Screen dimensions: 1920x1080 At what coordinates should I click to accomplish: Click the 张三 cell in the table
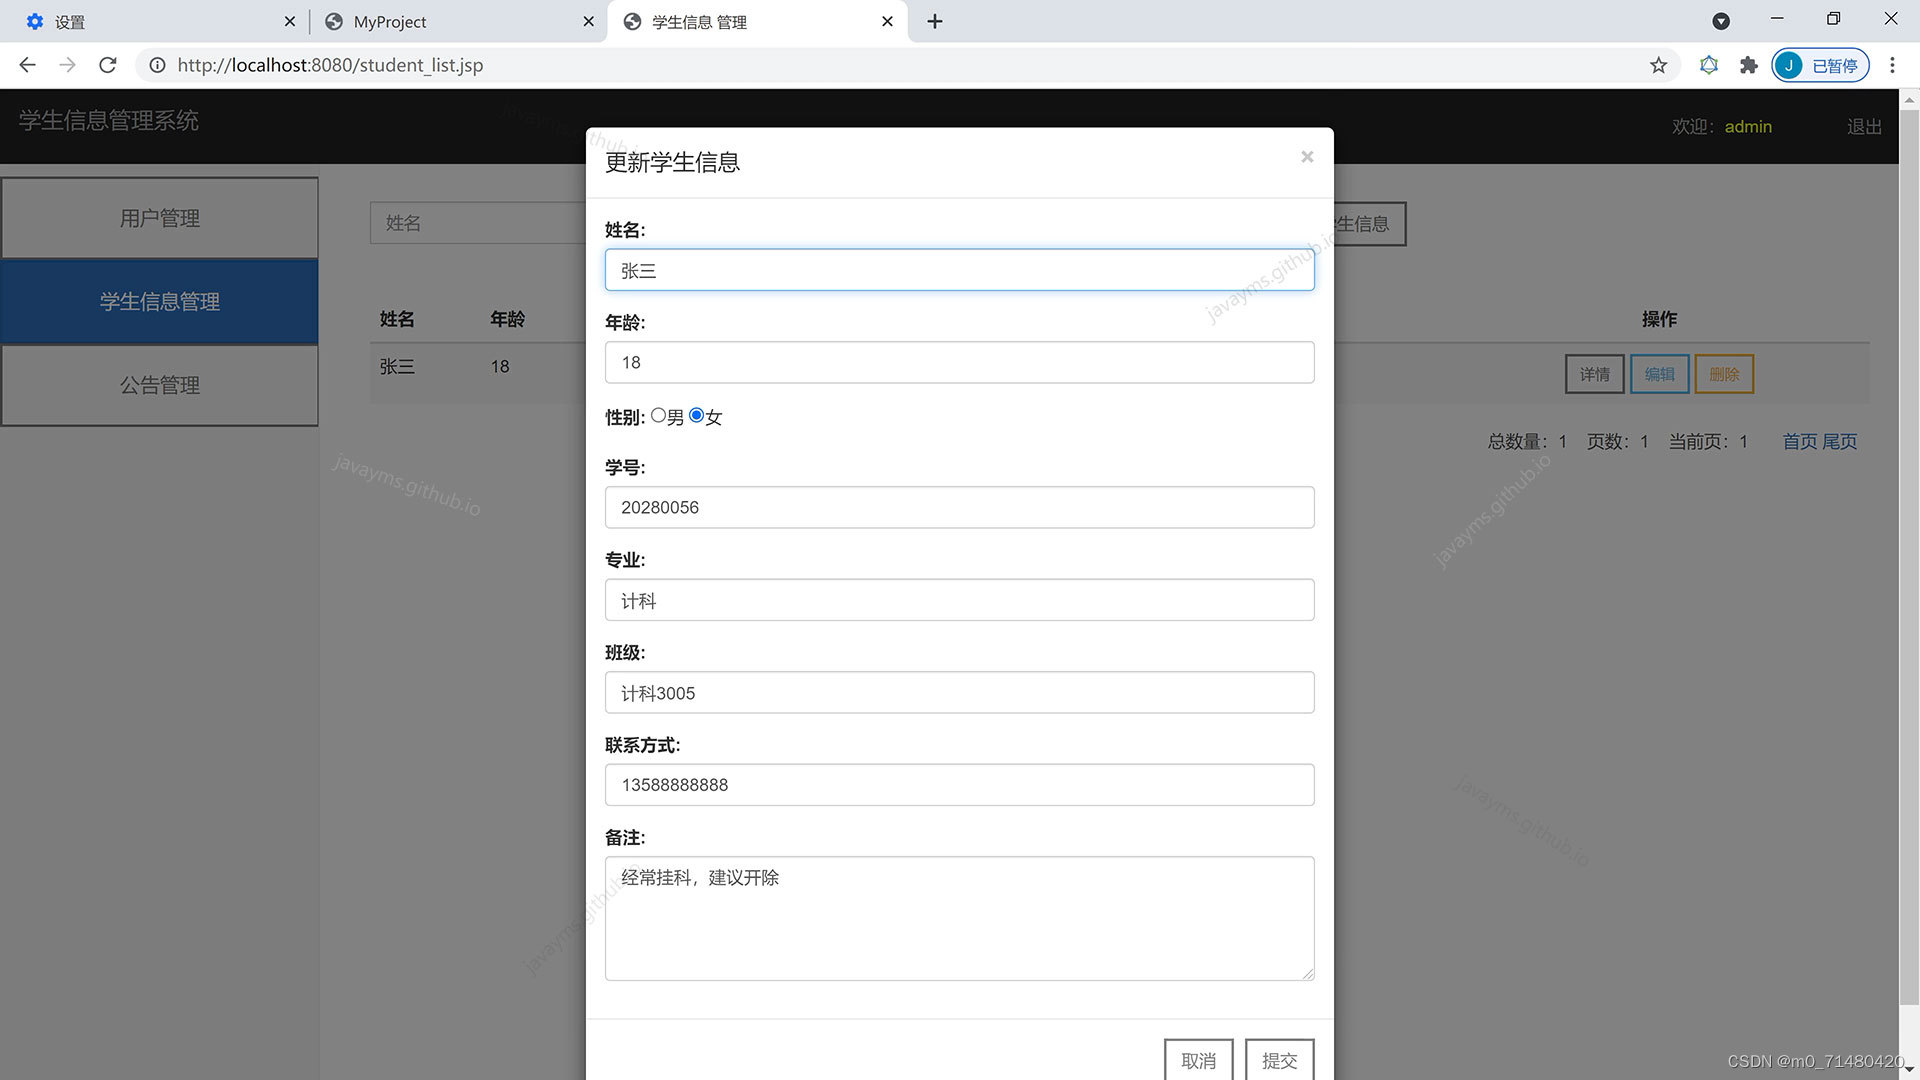(397, 367)
